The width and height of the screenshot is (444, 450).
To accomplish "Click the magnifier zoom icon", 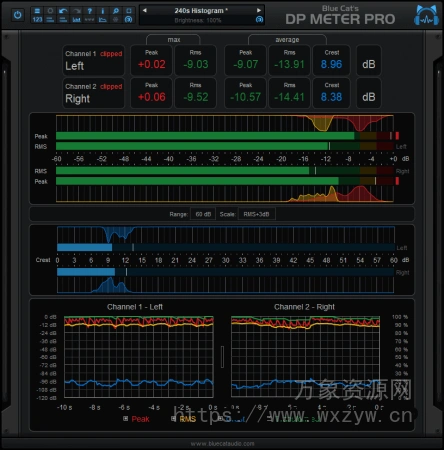I will click(x=116, y=11).
